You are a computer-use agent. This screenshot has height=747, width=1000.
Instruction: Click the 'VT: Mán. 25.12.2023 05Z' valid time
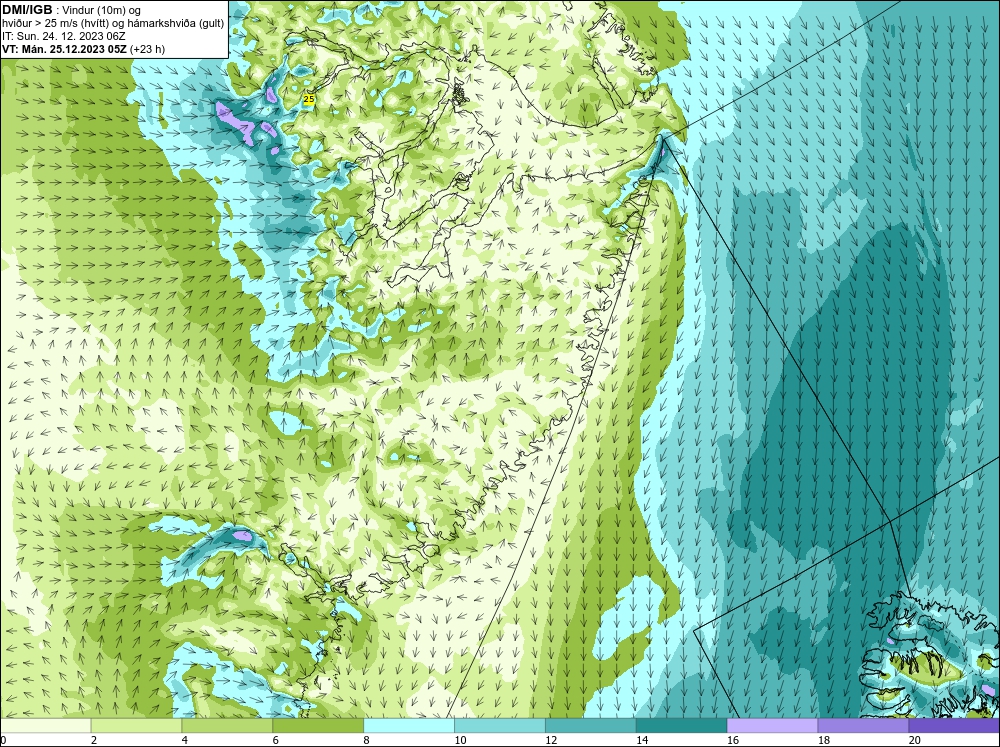[x=66, y=49]
